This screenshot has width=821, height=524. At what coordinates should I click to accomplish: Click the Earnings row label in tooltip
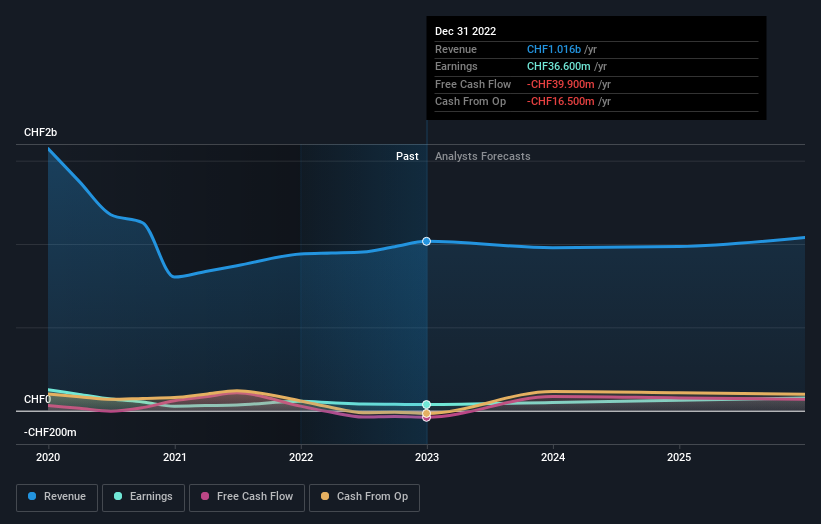pos(456,66)
